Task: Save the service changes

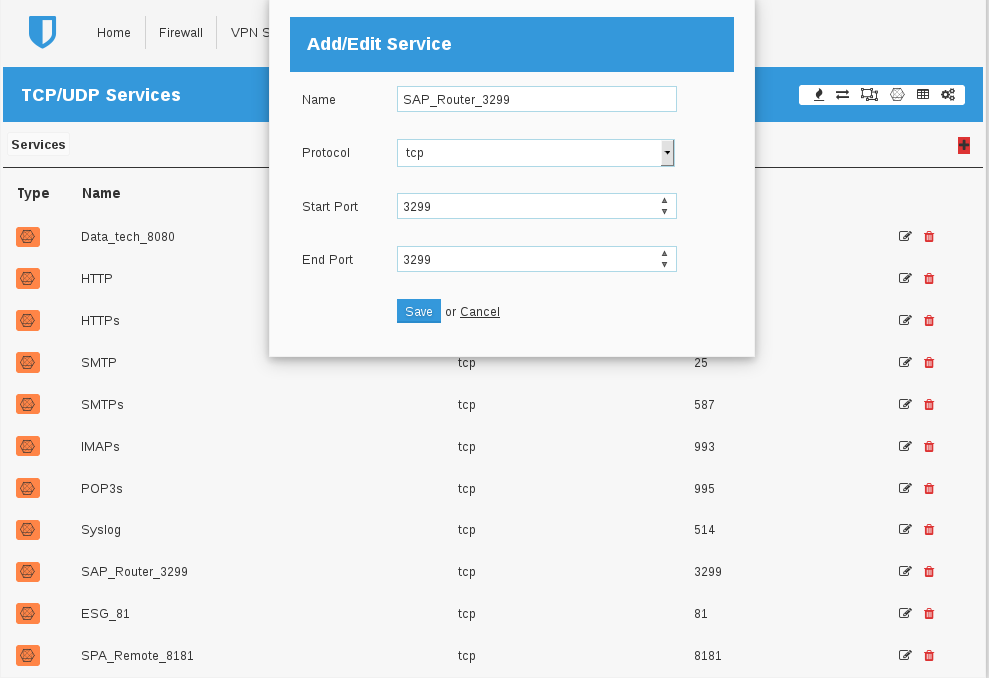Action: (x=418, y=312)
